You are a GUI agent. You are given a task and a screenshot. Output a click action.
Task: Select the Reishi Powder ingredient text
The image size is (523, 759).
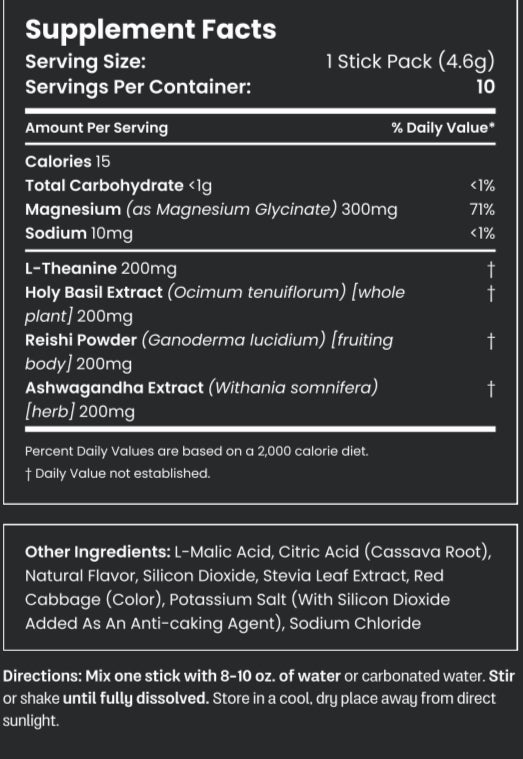click(x=209, y=352)
